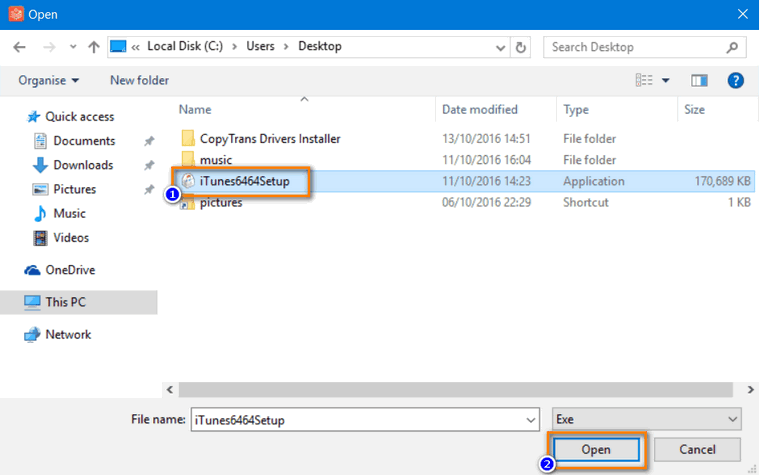Change the view layout icon

[644, 80]
